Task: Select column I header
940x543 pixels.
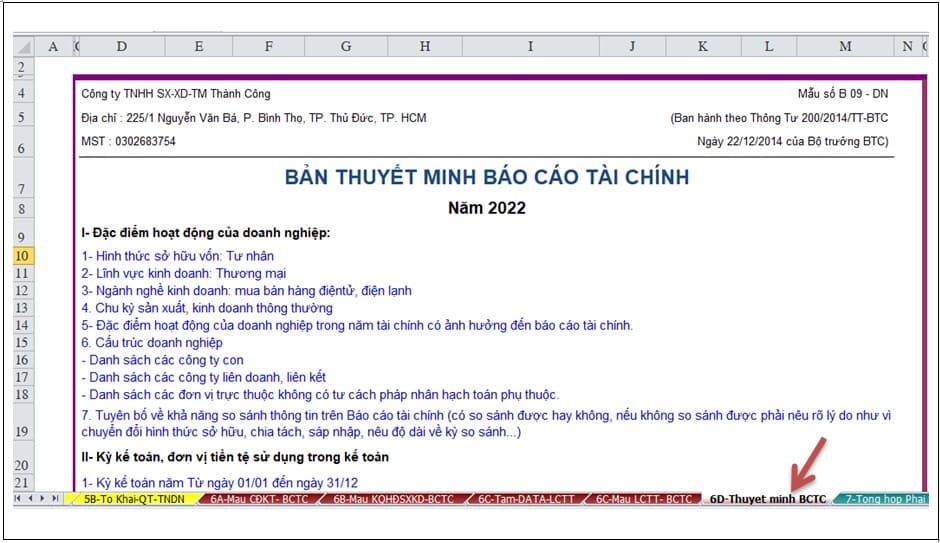Action: (529, 46)
